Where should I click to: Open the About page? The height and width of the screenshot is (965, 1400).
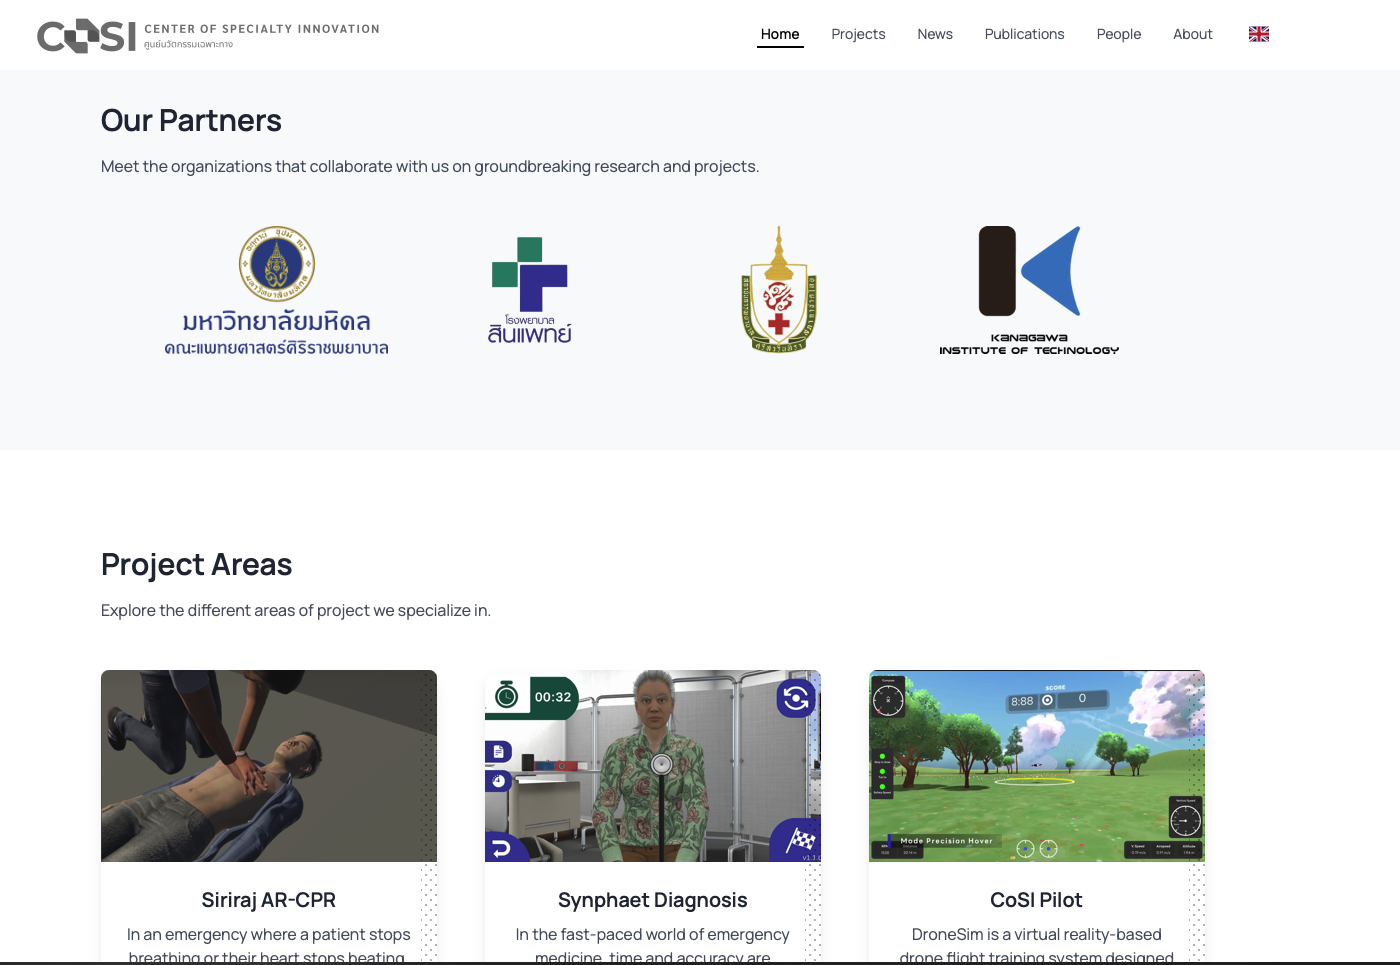(x=1192, y=34)
